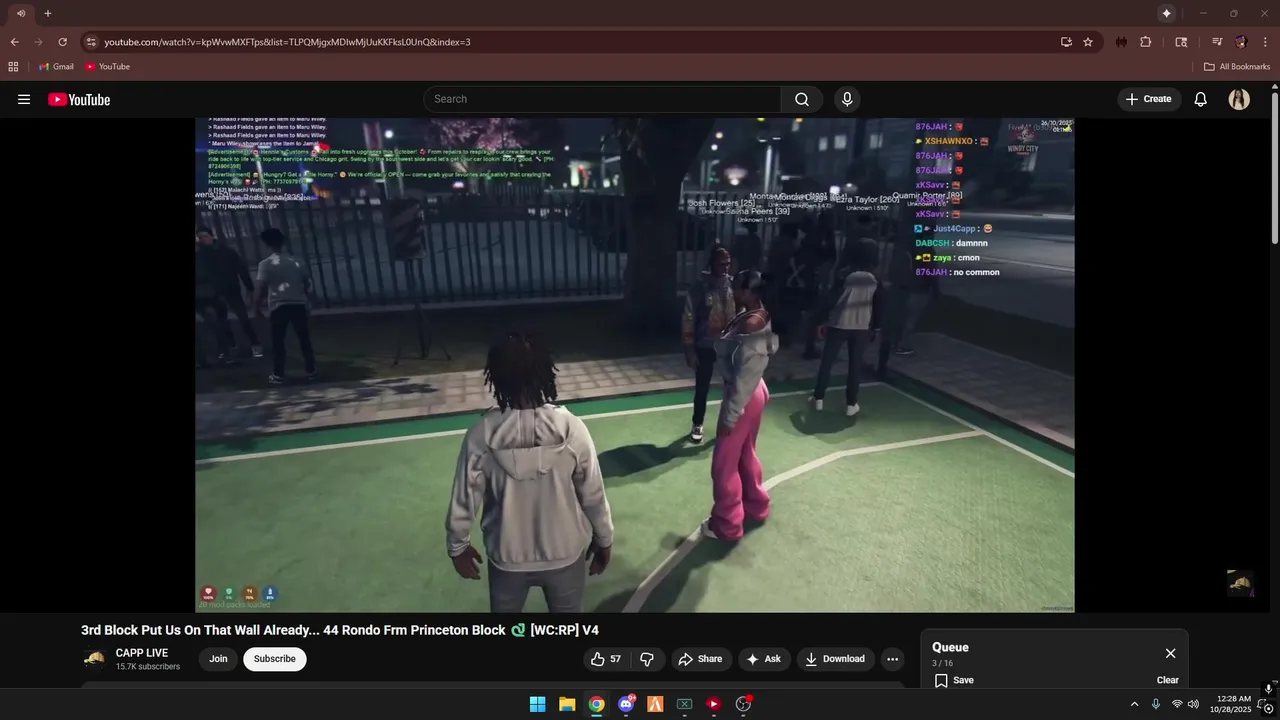Open Chrome extensions puzzle icon
The height and width of the screenshot is (720, 1280).
(x=1146, y=42)
